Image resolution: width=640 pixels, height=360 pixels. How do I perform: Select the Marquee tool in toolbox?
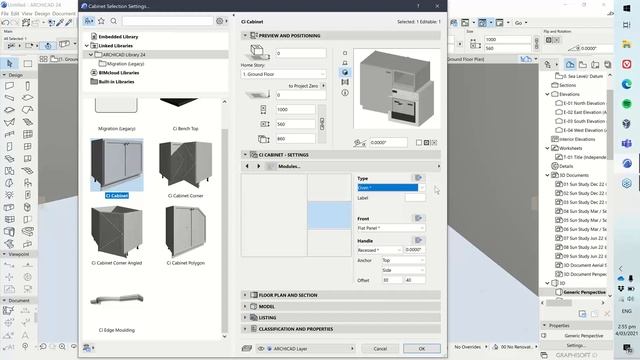[x=28, y=63]
